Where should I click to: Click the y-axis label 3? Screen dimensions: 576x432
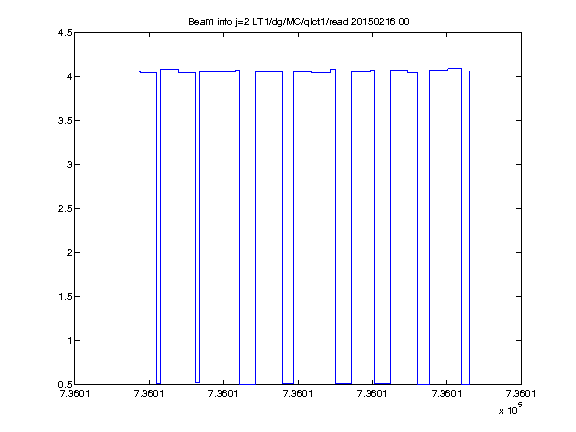[69, 165]
